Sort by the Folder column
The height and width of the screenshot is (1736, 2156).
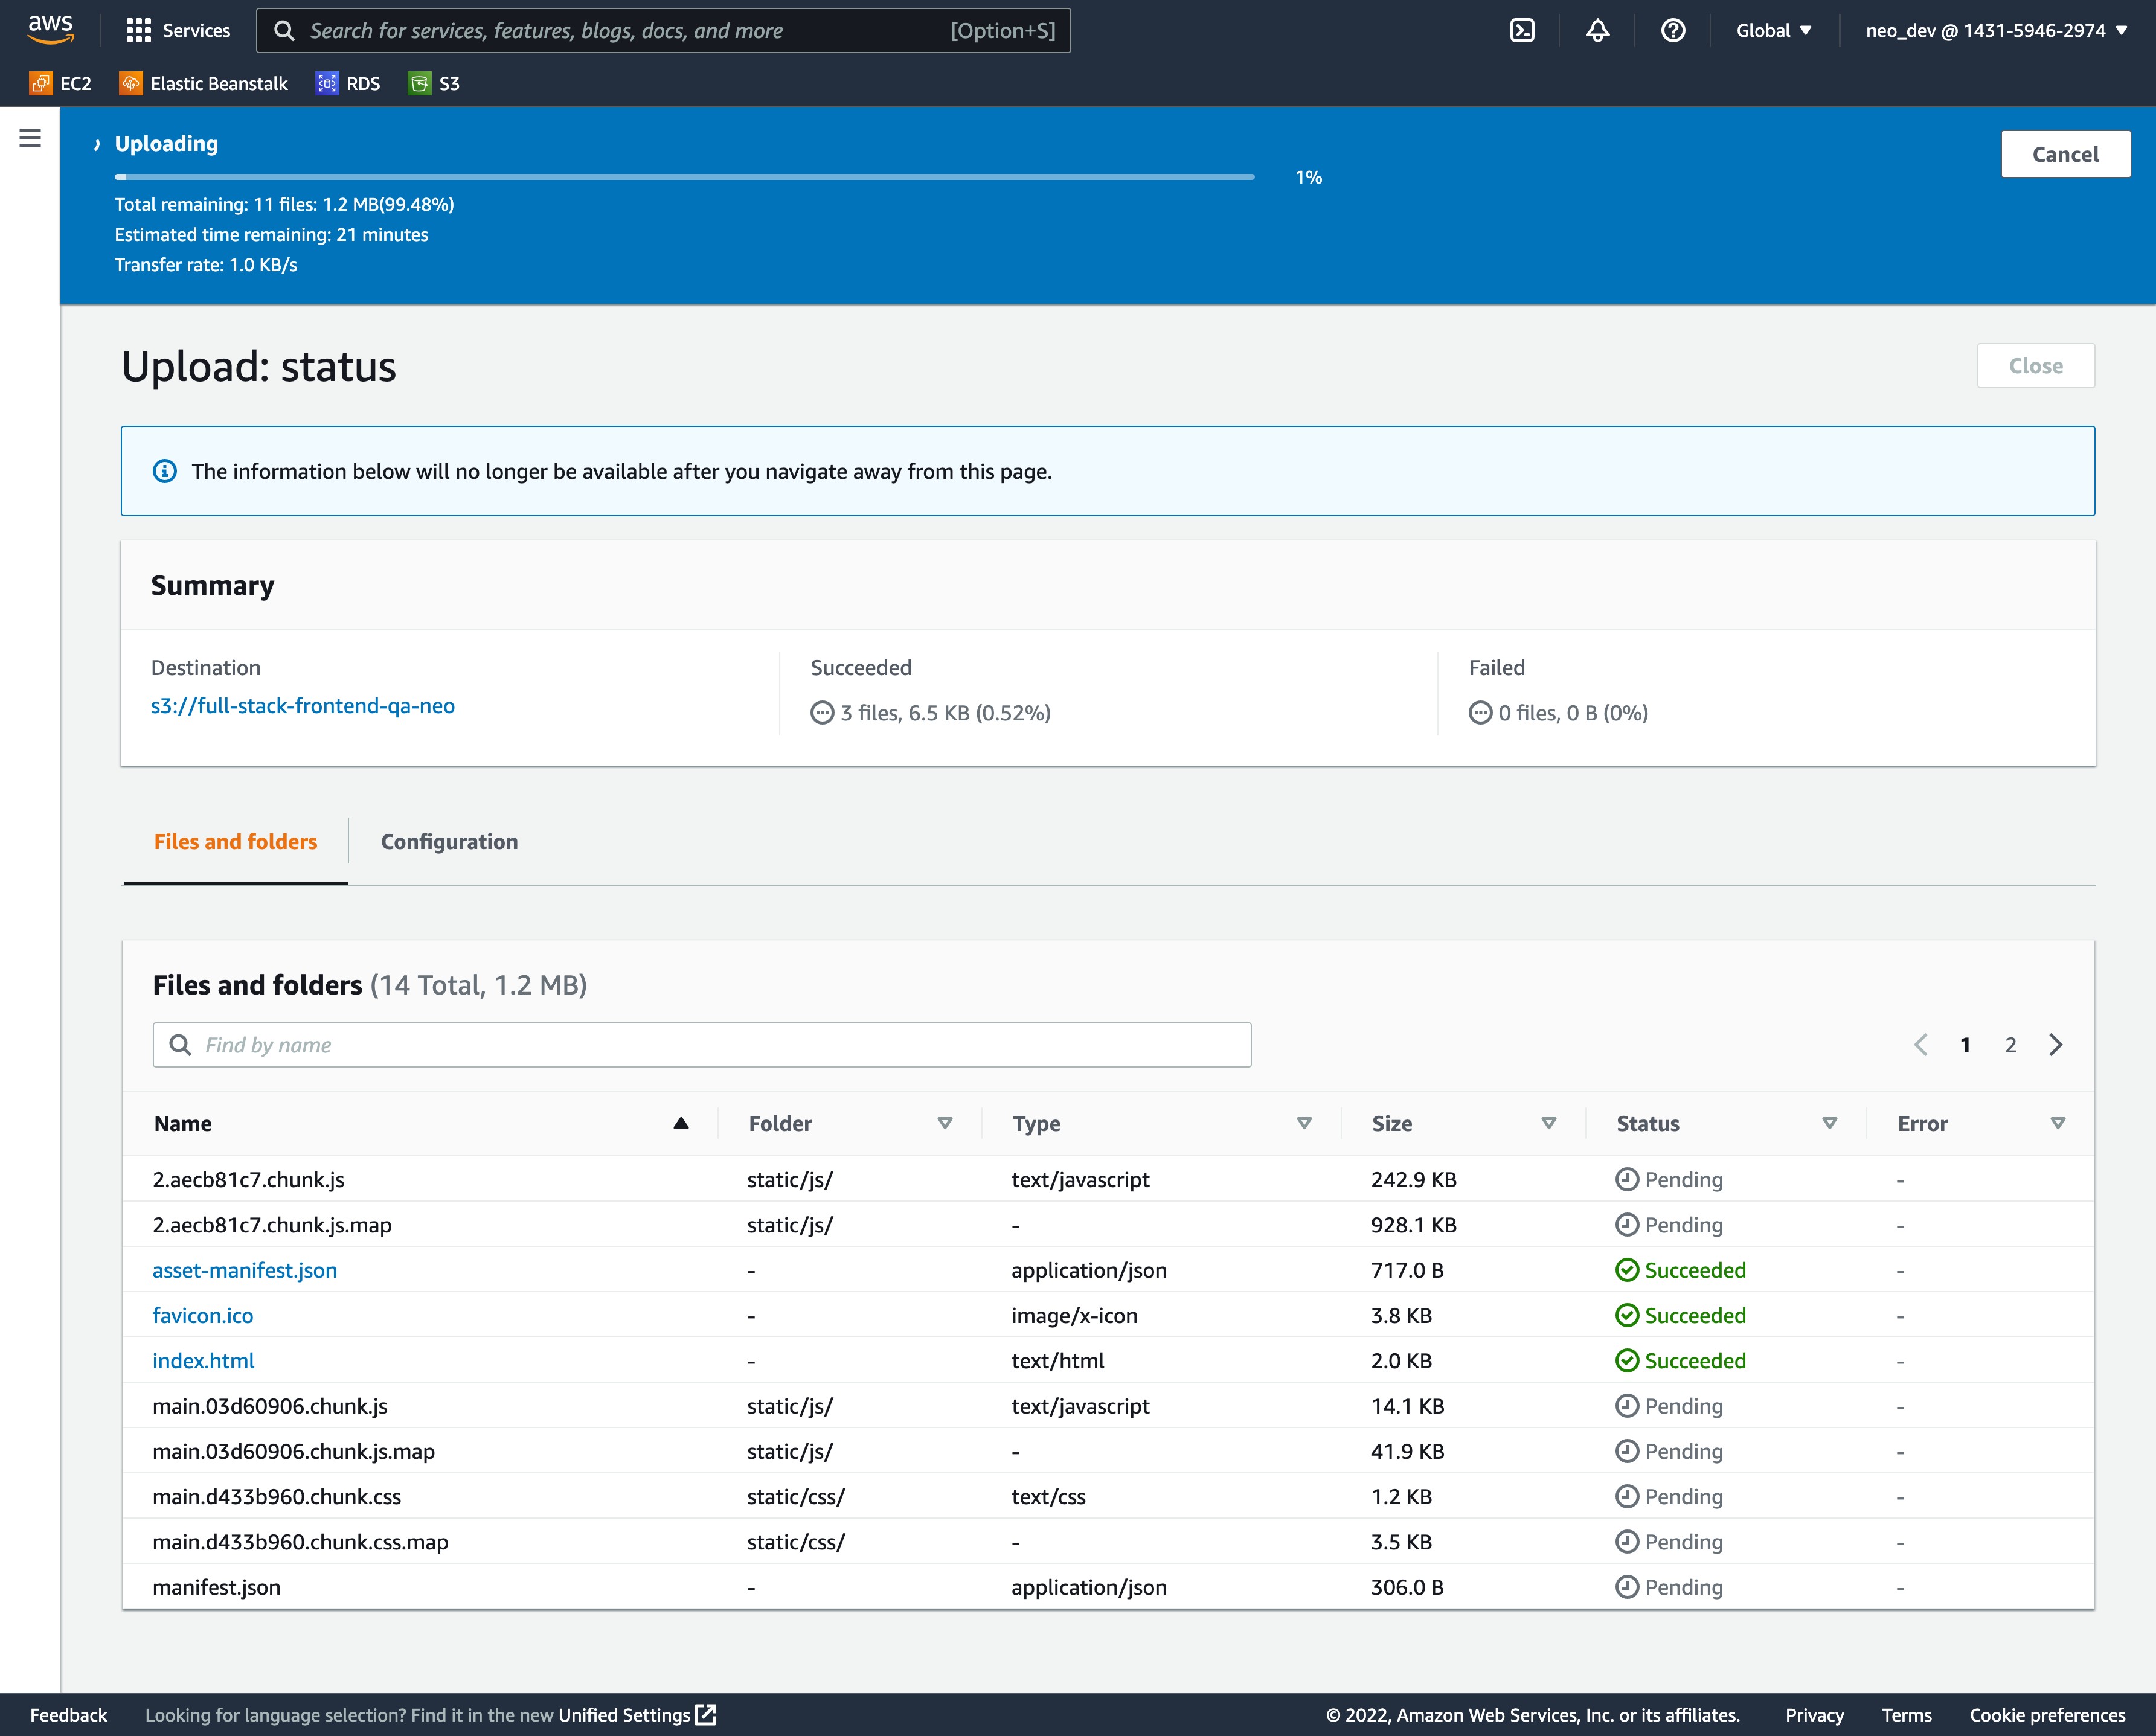850,1123
